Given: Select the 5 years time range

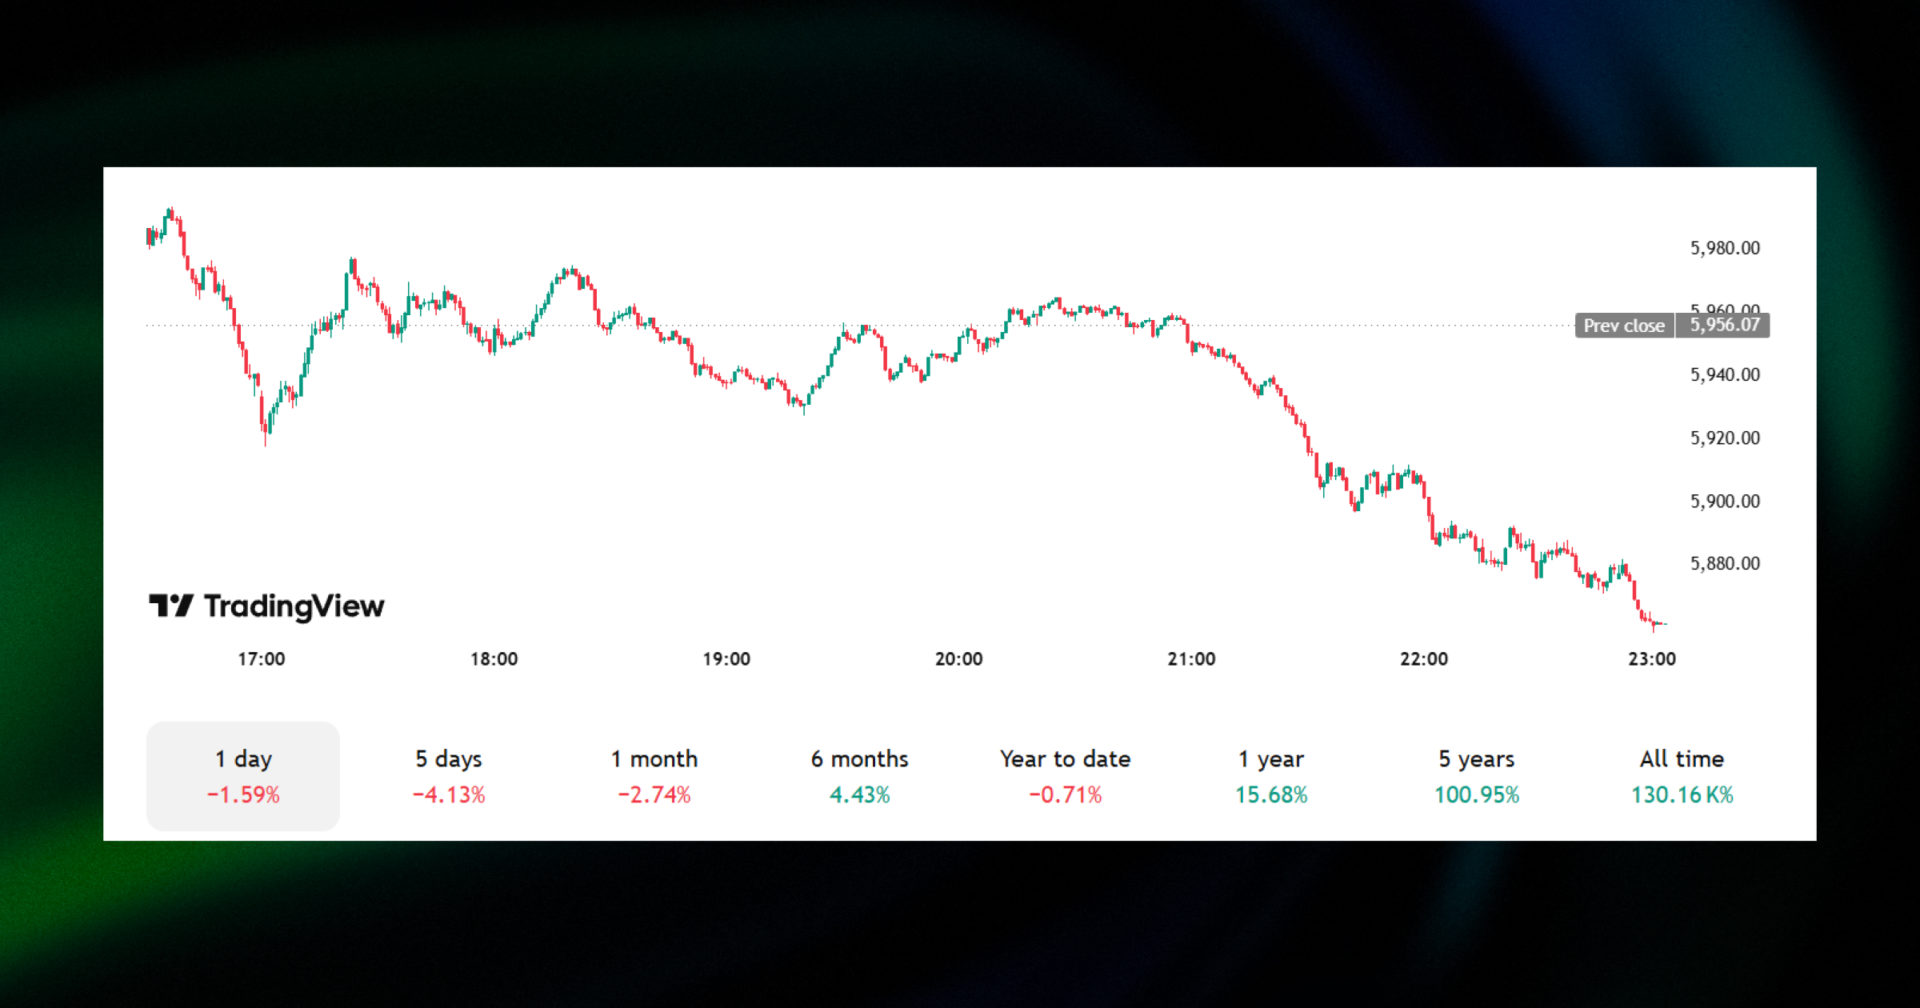Looking at the screenshot, I should 1476,775.
